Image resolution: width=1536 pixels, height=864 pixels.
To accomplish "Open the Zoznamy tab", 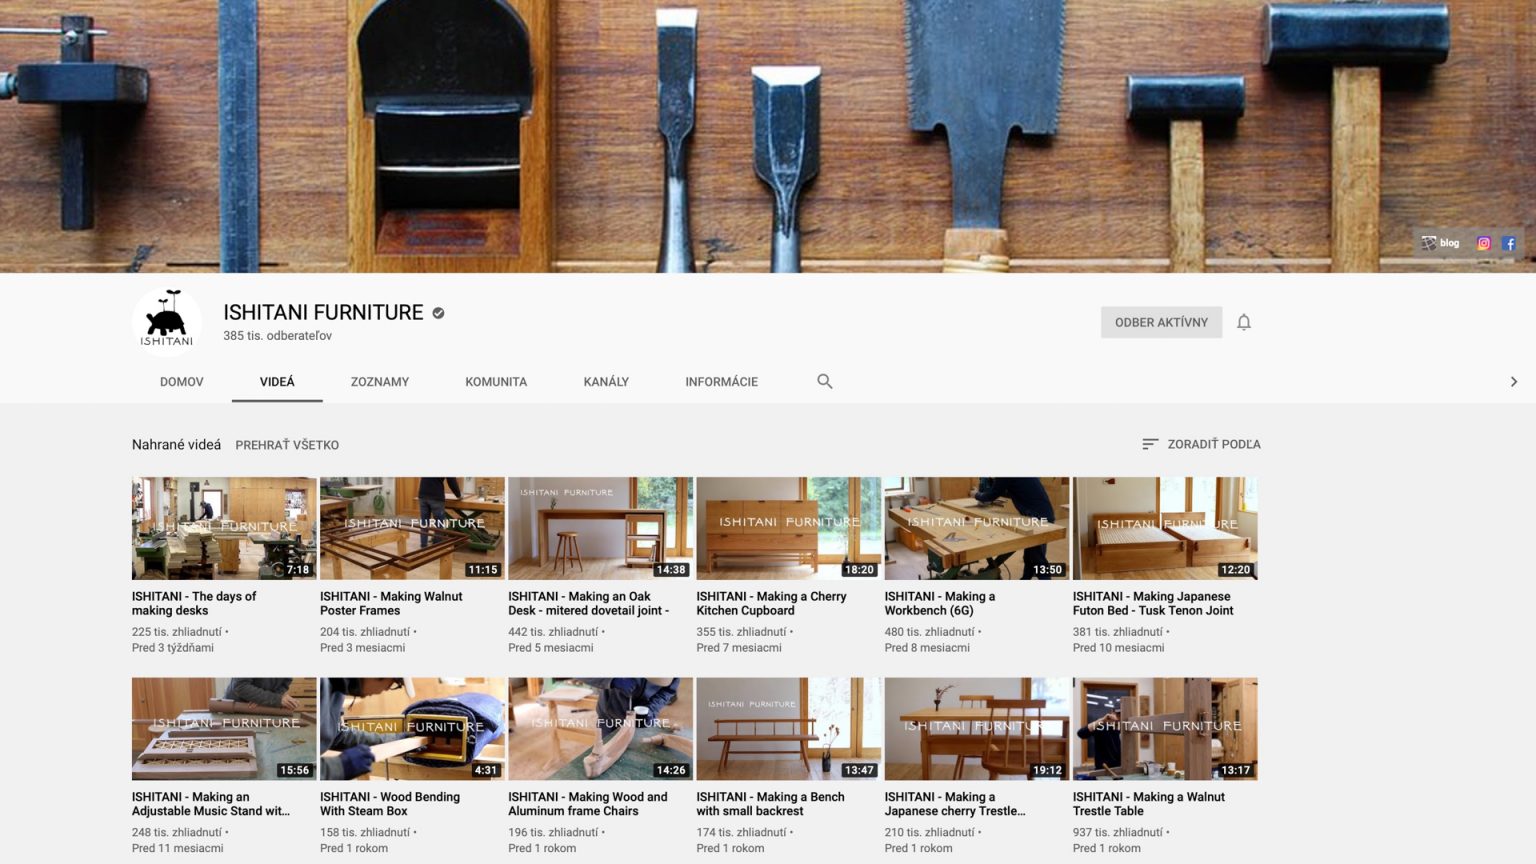I will tap(380, 382).
